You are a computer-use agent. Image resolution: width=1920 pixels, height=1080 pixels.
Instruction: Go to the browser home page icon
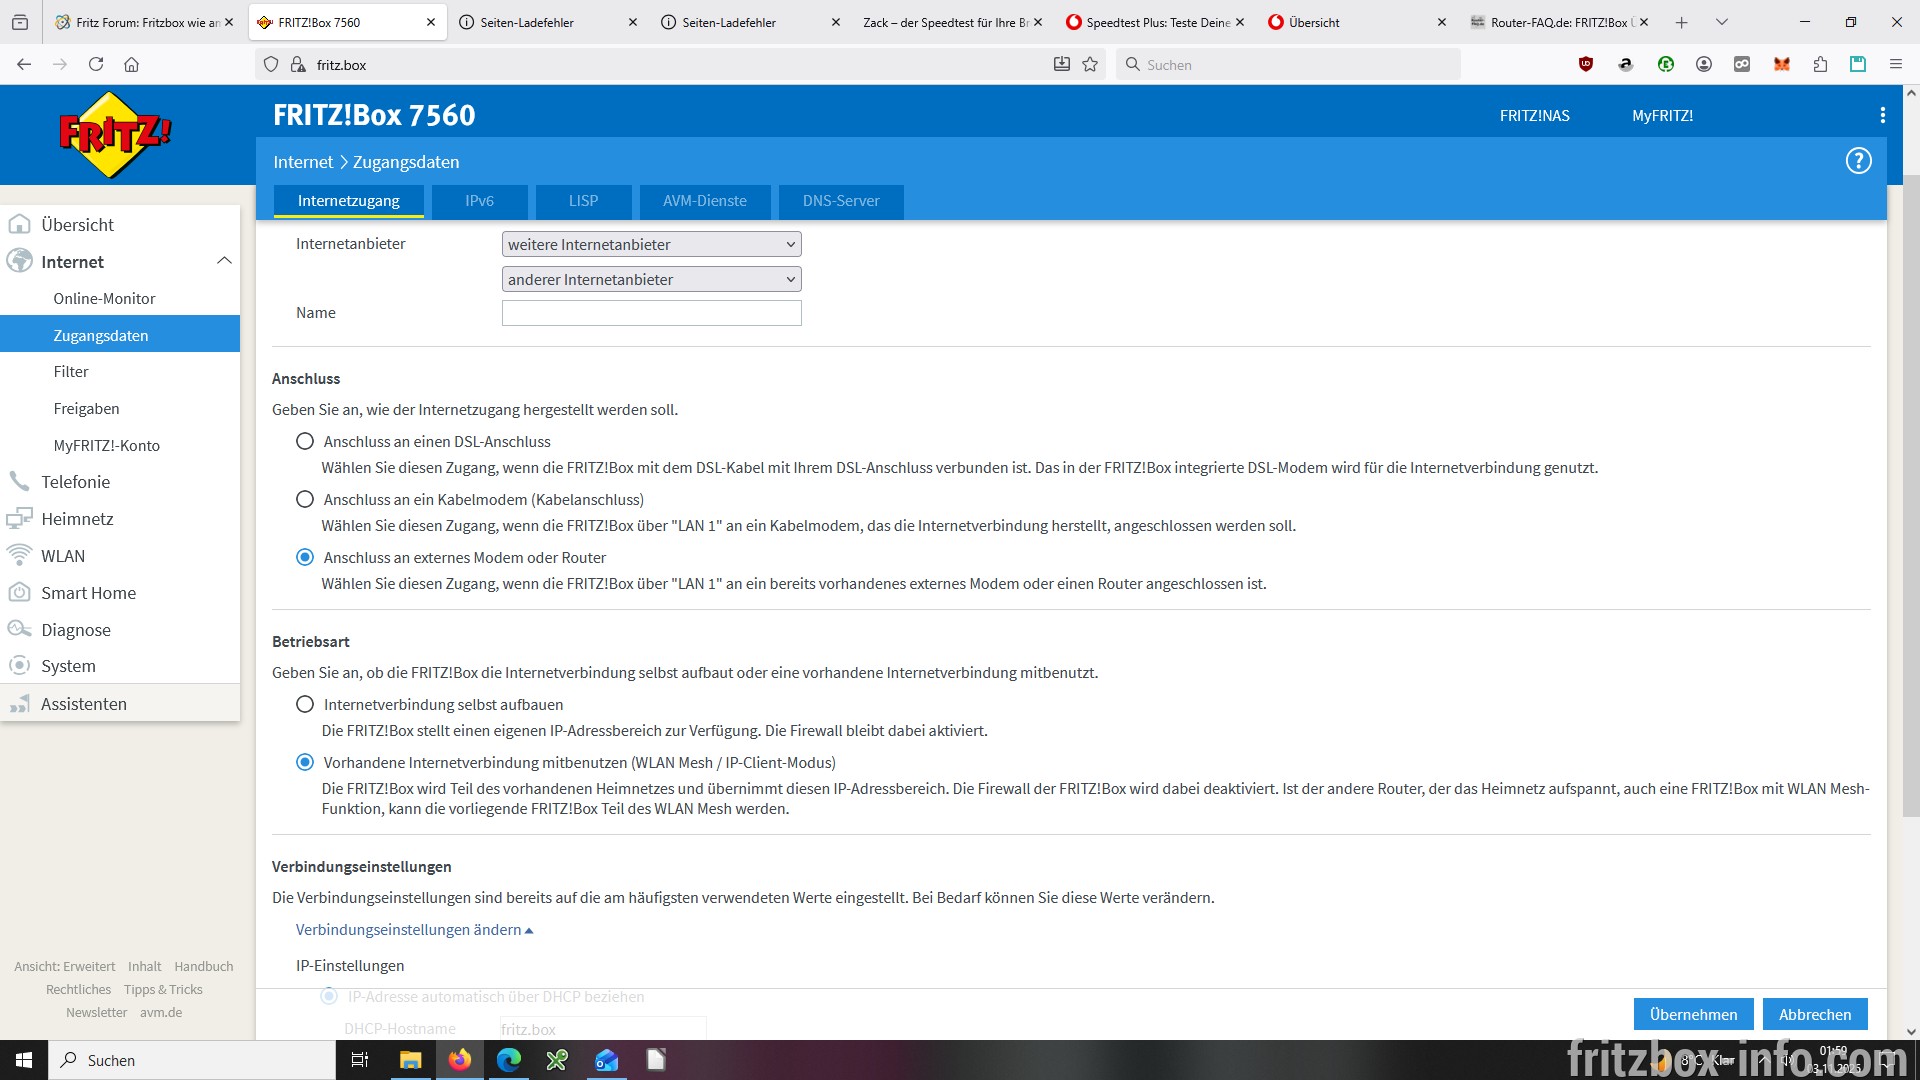point(131,64)
